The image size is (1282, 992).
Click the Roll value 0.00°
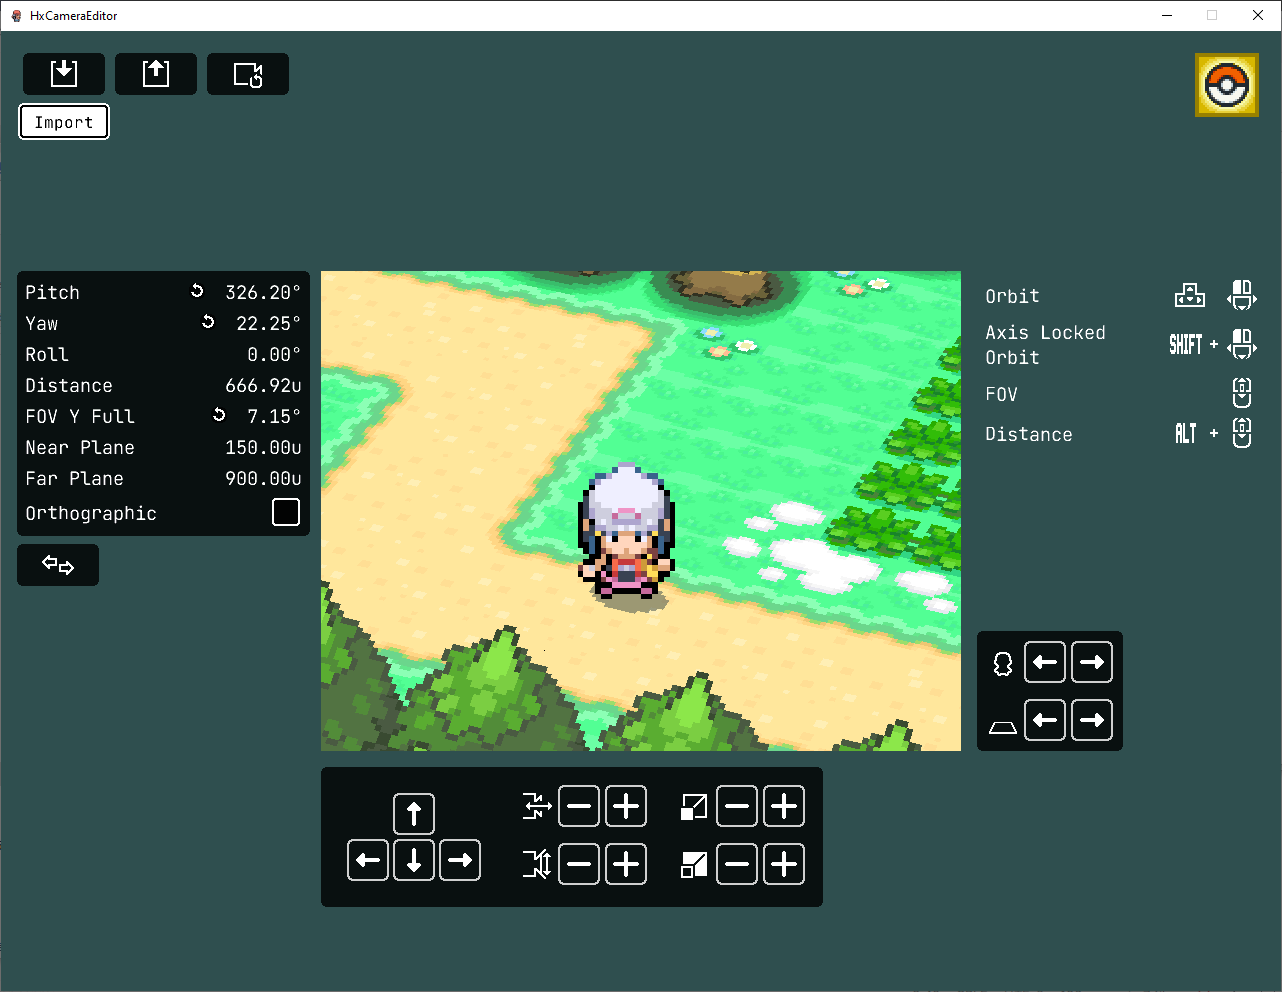[274, 354]
